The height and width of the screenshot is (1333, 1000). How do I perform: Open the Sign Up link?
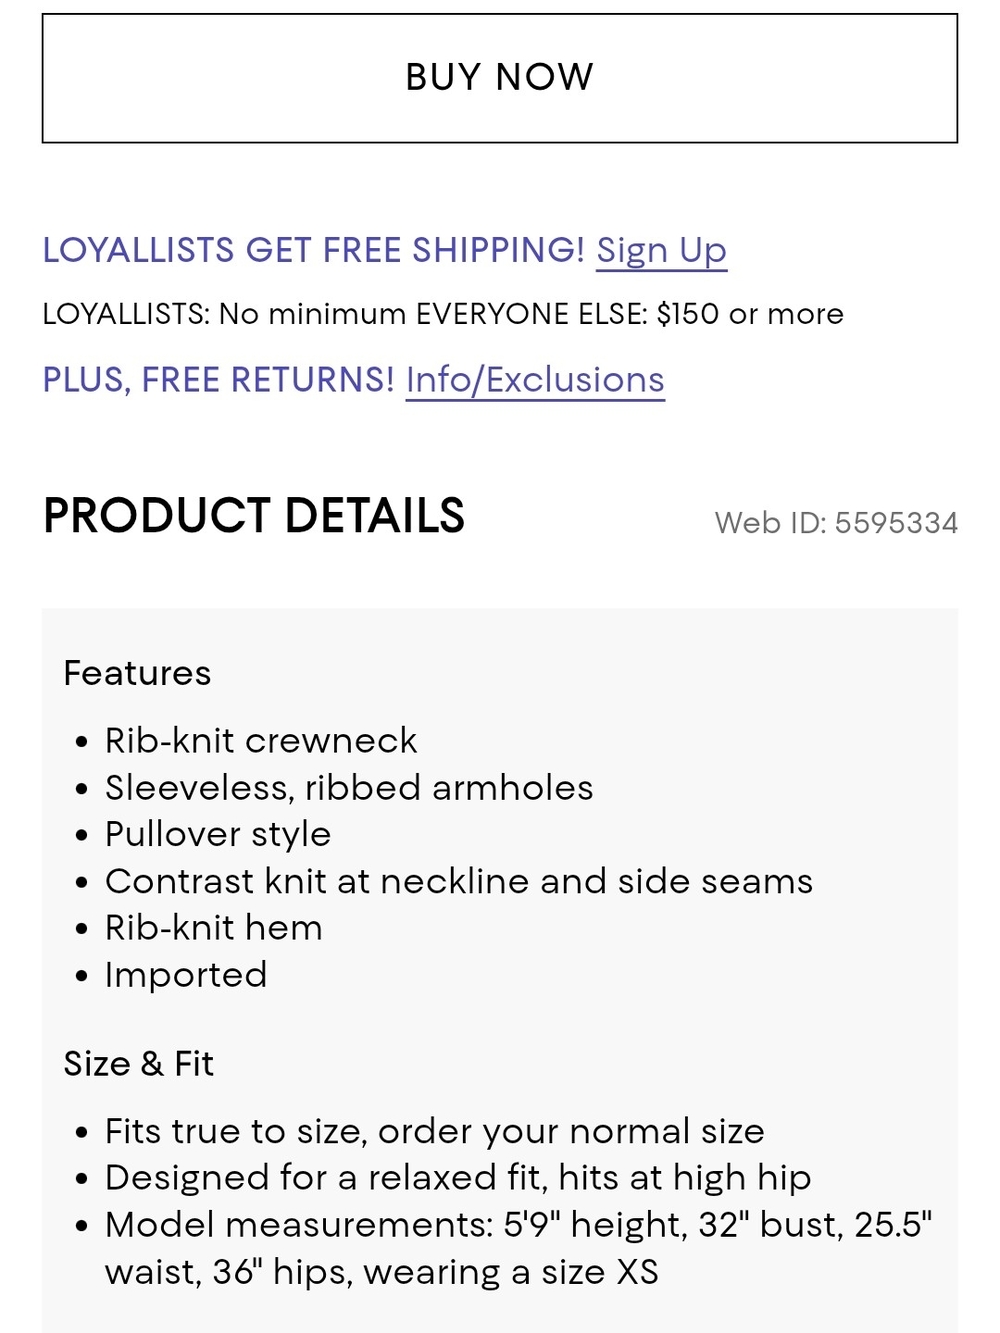tap(661, 250)
